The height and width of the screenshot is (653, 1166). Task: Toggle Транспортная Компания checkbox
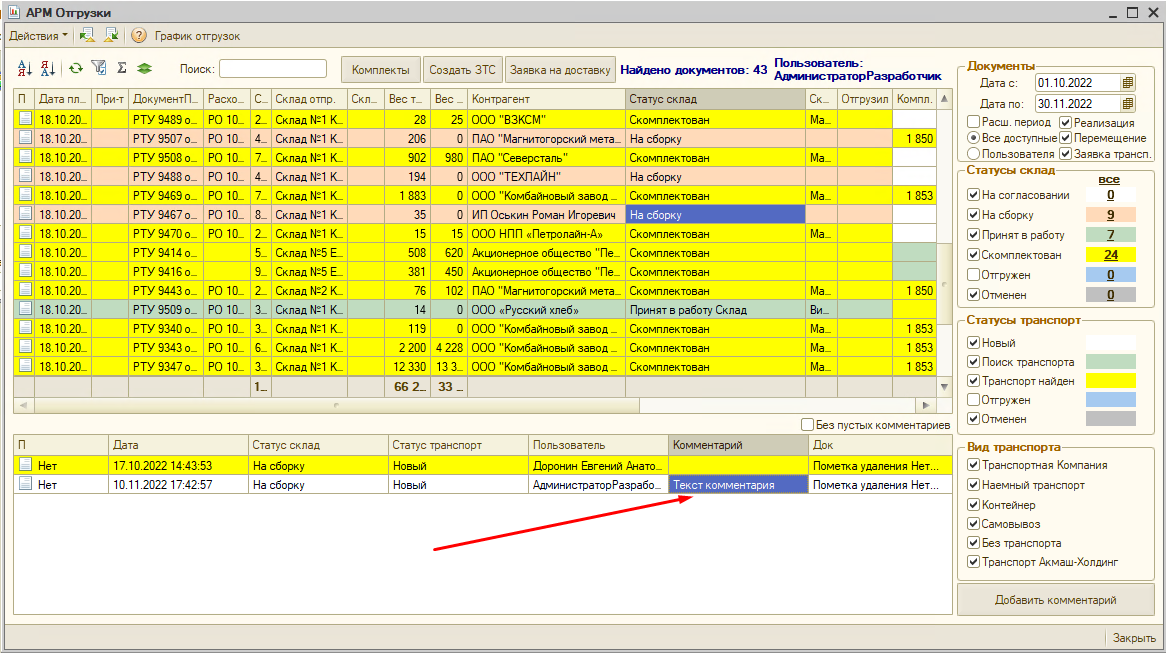tap(973, 465)
